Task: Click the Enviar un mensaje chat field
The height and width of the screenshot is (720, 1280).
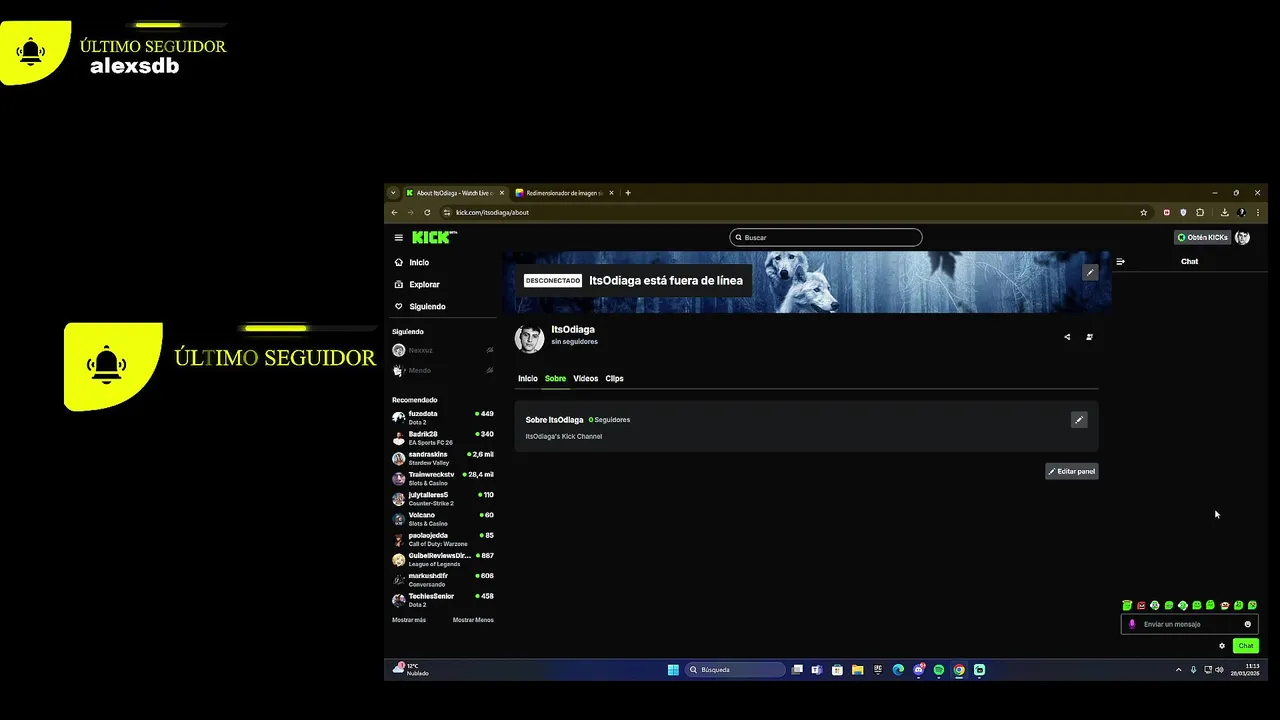Action: tap(1189, 624)
